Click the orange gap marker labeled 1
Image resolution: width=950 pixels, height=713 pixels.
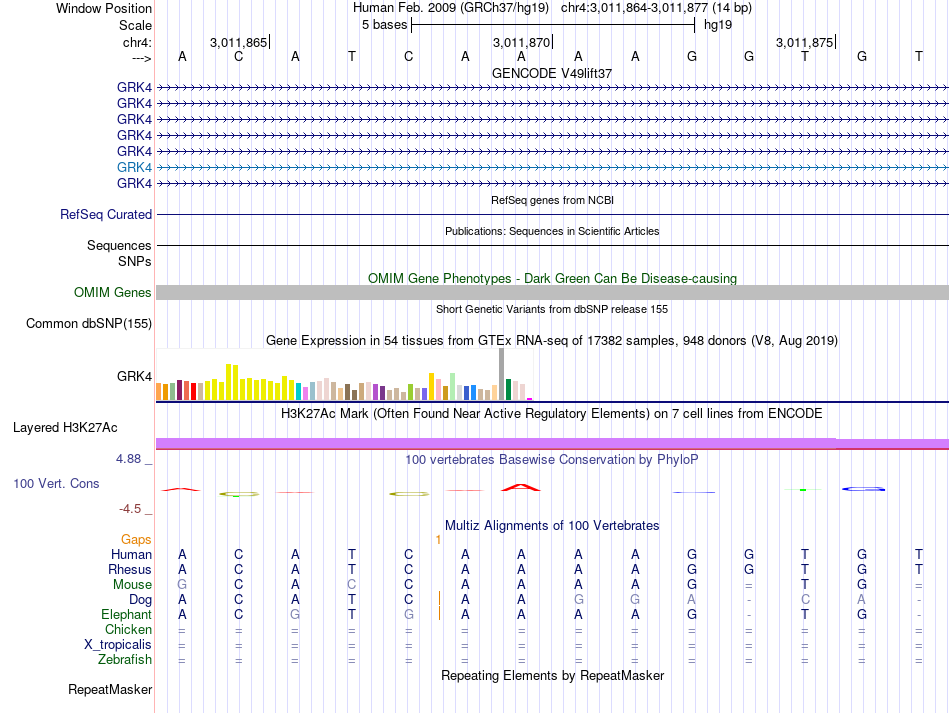pyautogui.click(x=438, y=539)
